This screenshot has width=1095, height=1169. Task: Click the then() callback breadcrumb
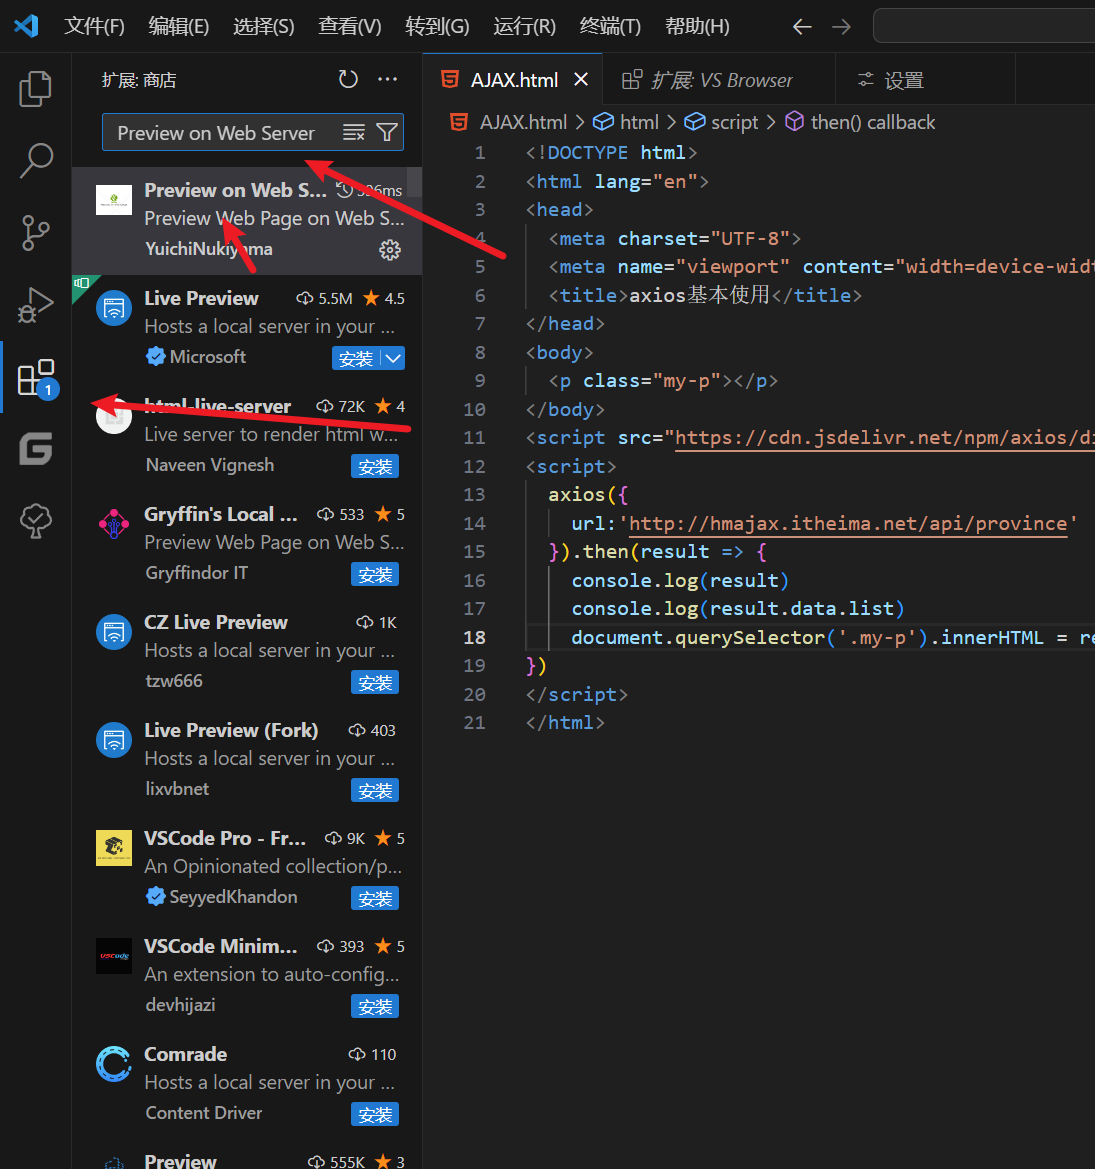tap(860, 122)
